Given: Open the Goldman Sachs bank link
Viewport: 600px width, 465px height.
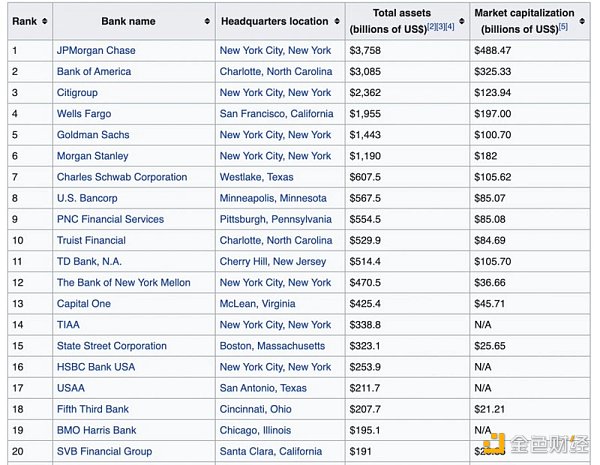Looking at the screenshot, I should pos(94,135).
